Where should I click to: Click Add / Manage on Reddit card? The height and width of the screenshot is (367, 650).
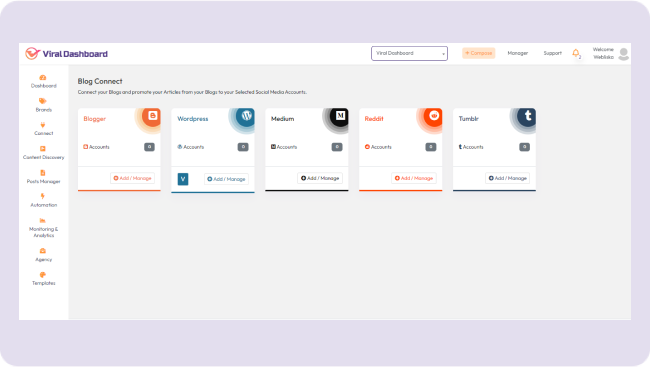click(414, 178)
